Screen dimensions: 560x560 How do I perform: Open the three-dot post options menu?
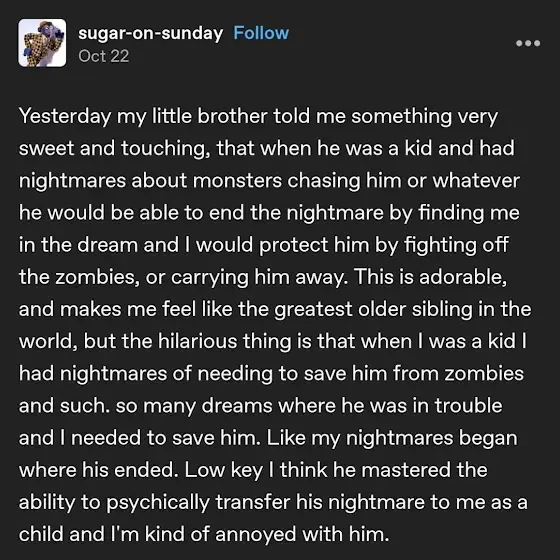click(528, 43)
